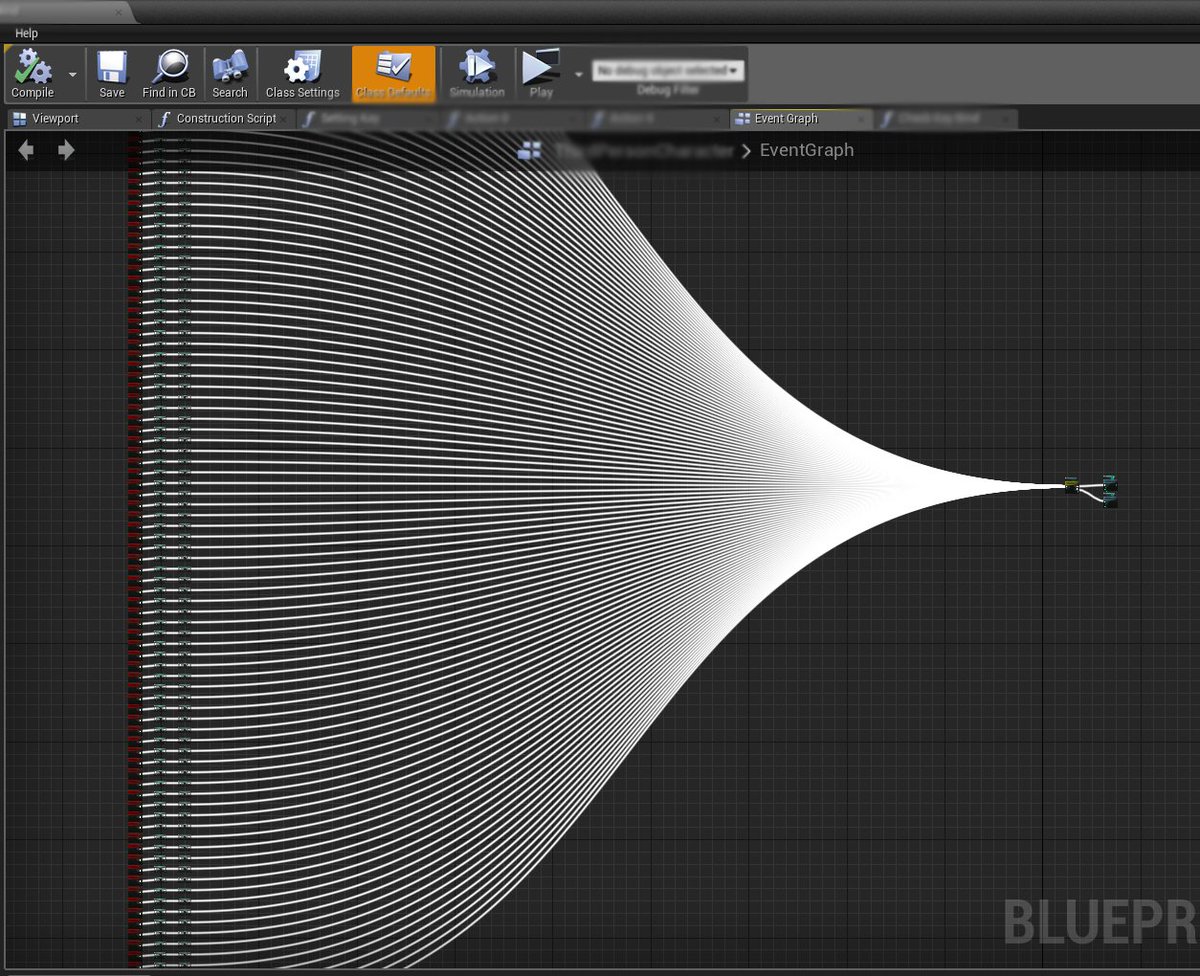The image size is (1200, 976).
Task: Close the Viewport tab
Action: coord(139,119)
